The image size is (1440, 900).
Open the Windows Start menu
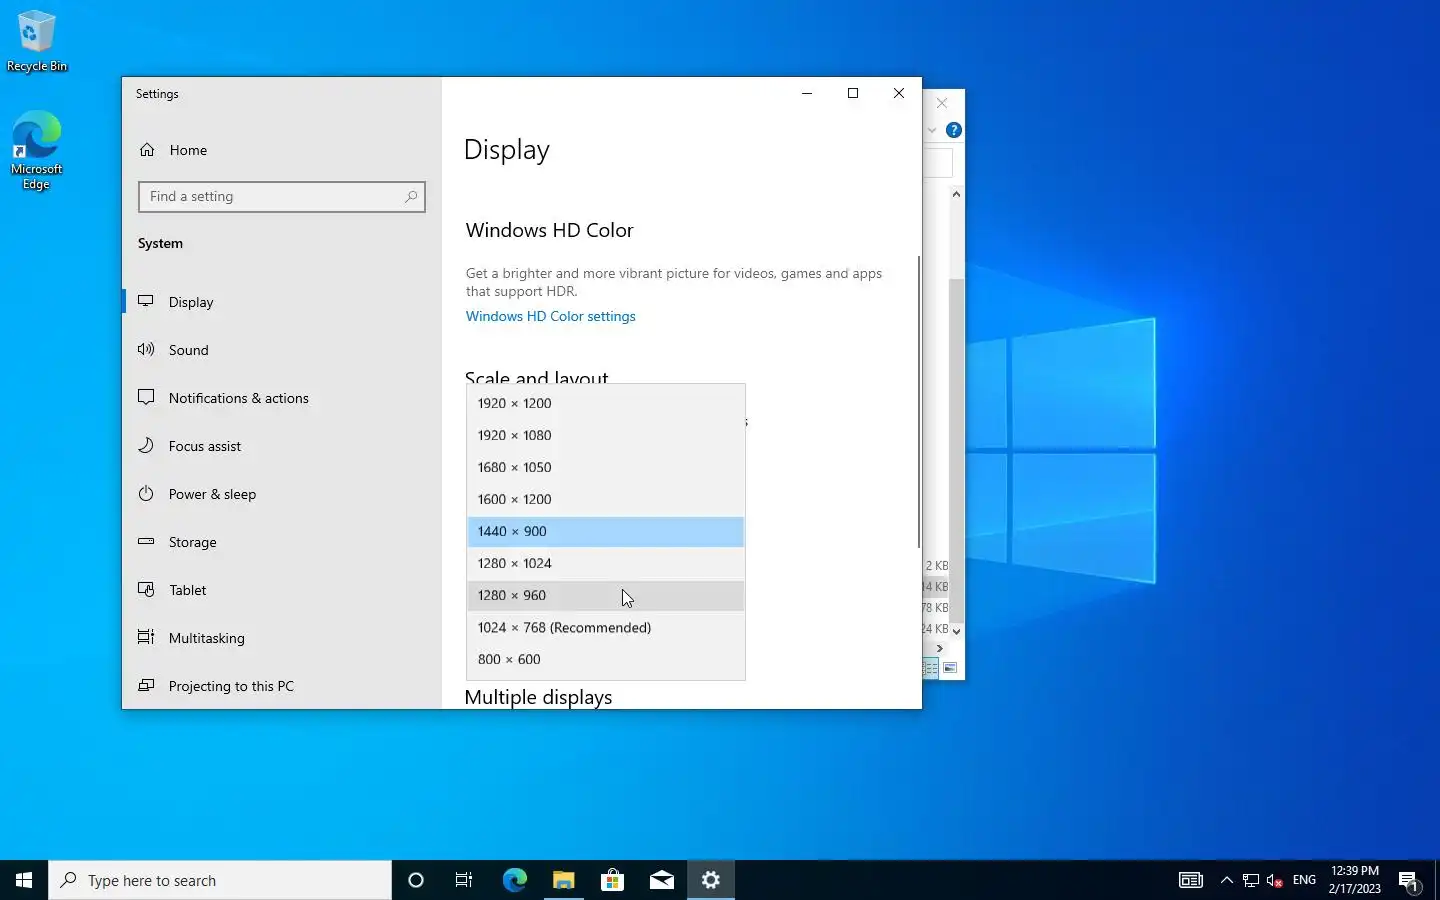point(24,880)
